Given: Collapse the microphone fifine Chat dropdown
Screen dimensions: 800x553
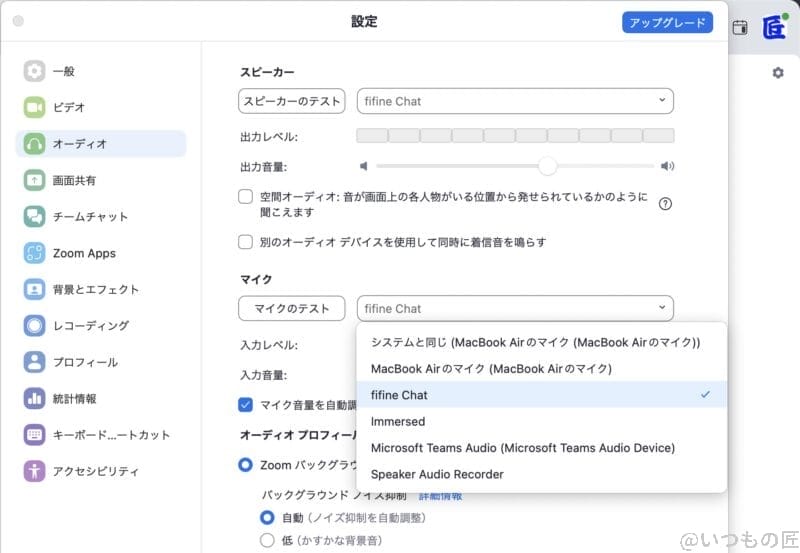Looking at the screenshot, I should (515, 308).
